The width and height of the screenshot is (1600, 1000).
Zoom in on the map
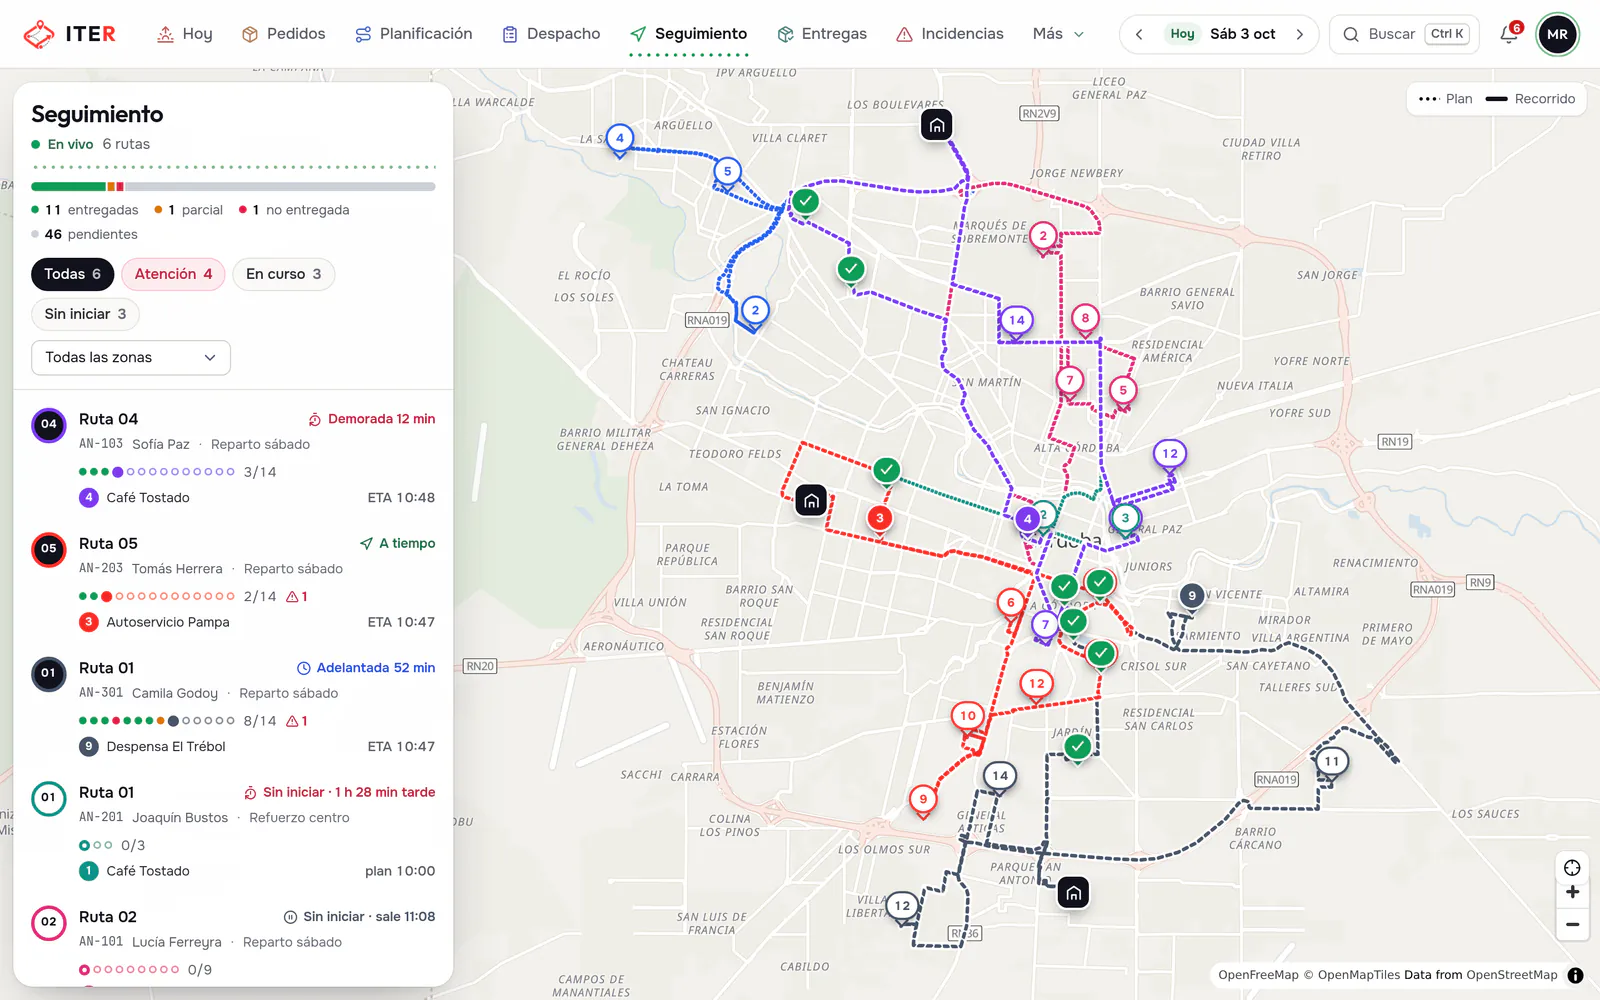coord(1572,892)
